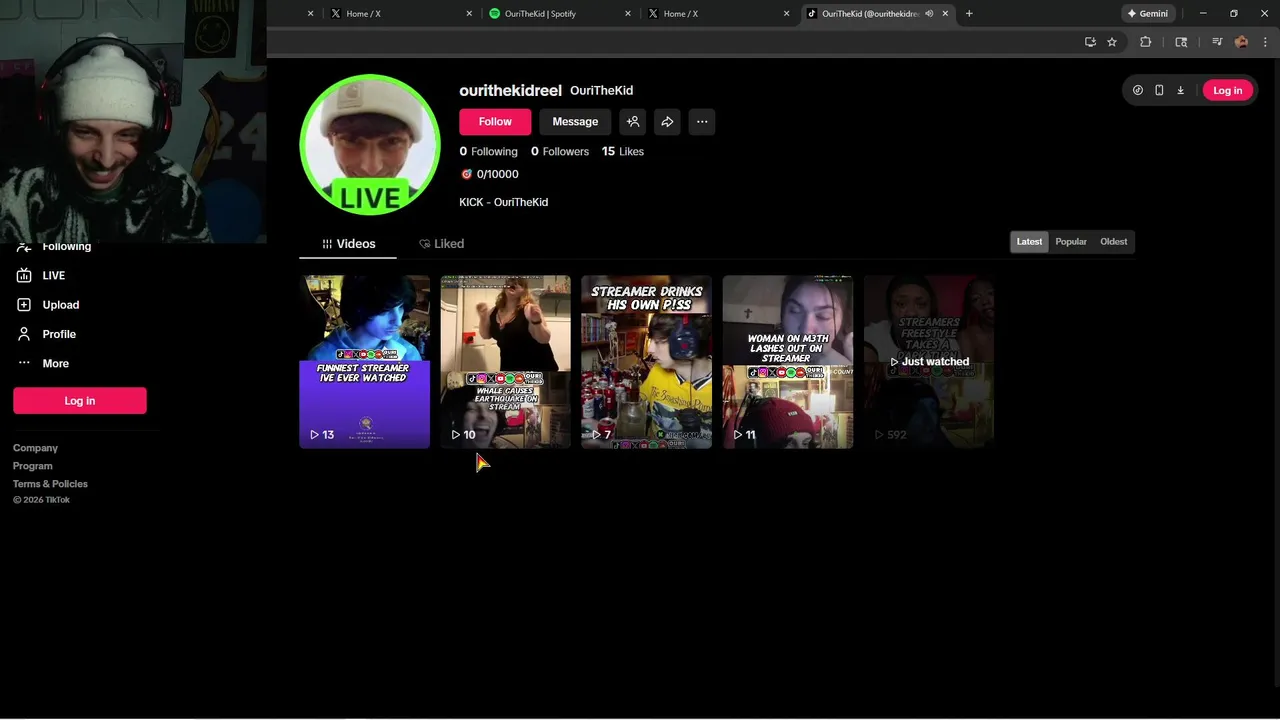The image size is (1280, 720).
Task: Click the Install app icon in address bar
Action: point(1090,42)
